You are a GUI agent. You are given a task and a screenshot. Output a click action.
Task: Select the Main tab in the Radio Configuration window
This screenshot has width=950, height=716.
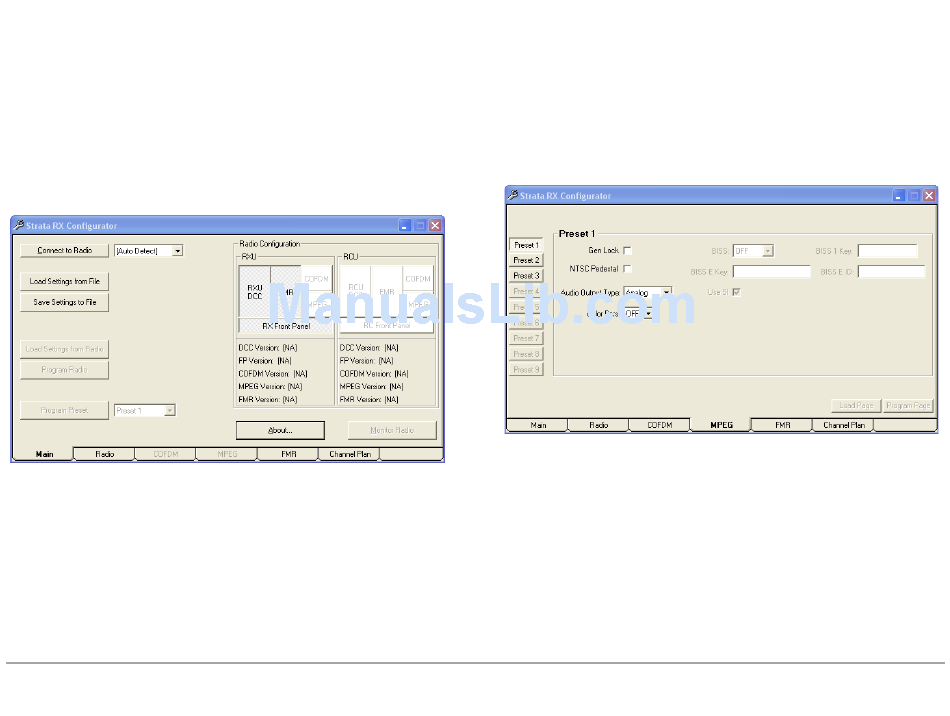point(44,454)
